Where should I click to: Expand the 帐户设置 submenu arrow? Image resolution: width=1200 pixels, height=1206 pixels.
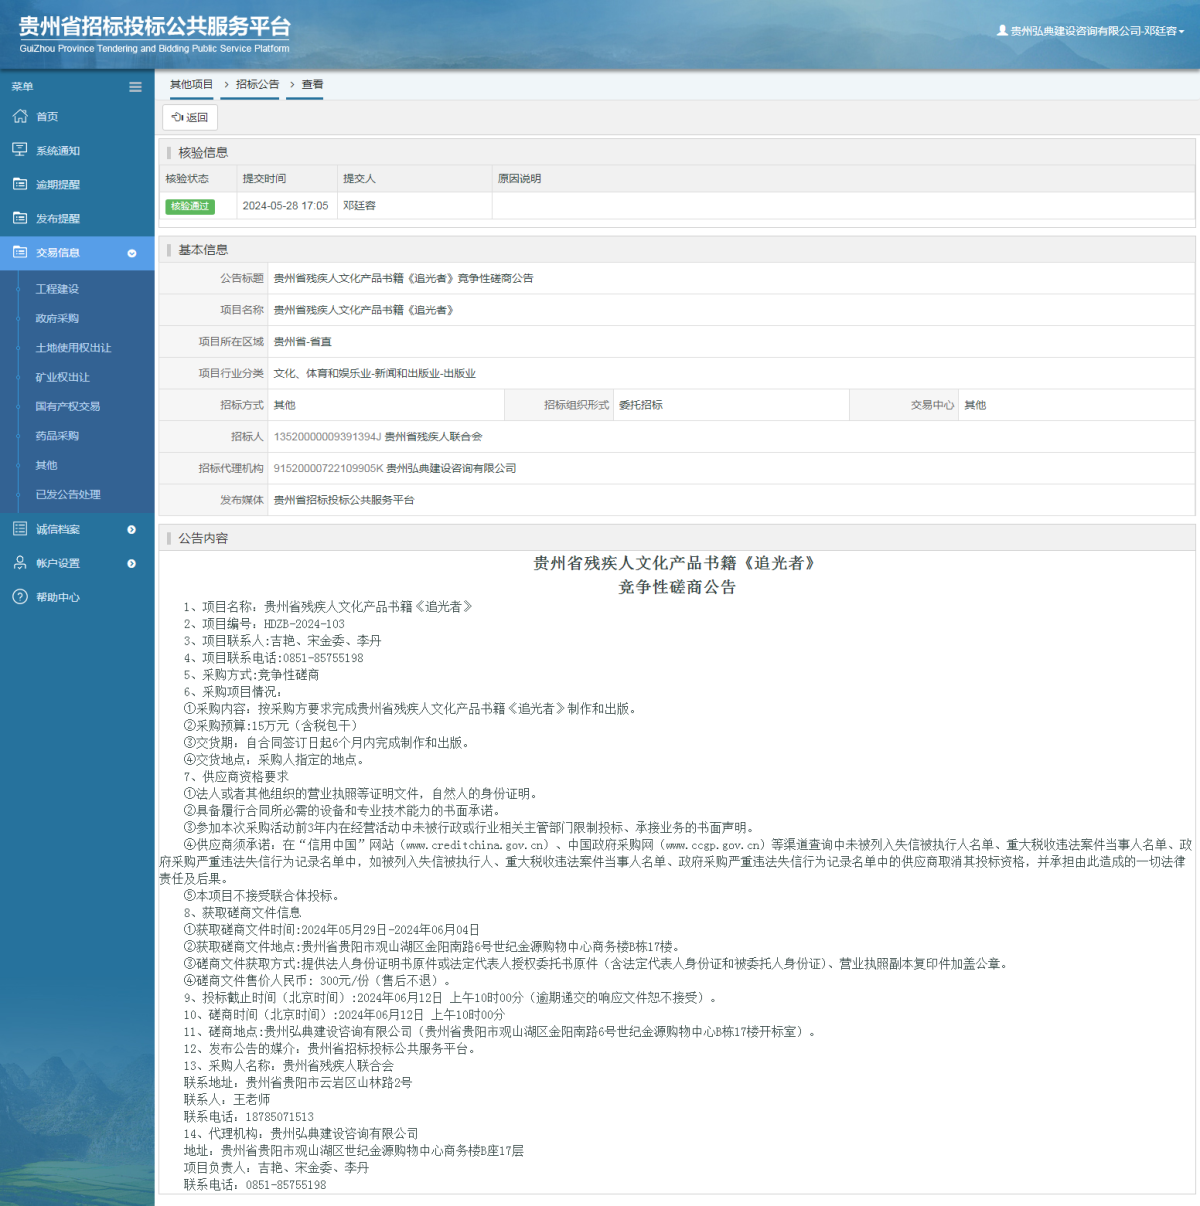pyautogui.click(x=132, y=564)
